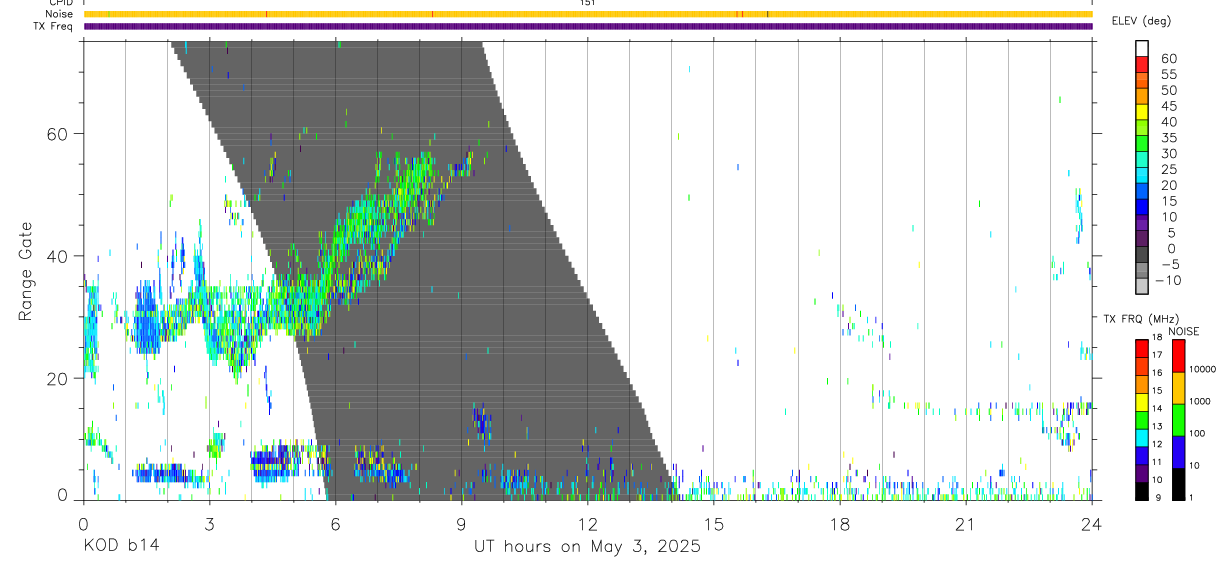Viewport: 1228px width, 567px height.
Task: Click the dark gray 0 to -5 ELEV segment
Action: pyautogui.click(x=1142, y=255)
